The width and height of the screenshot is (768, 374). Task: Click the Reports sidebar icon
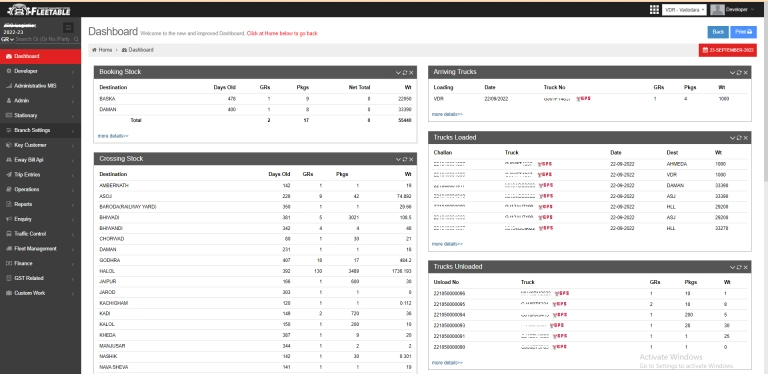[x=9, y=204]
